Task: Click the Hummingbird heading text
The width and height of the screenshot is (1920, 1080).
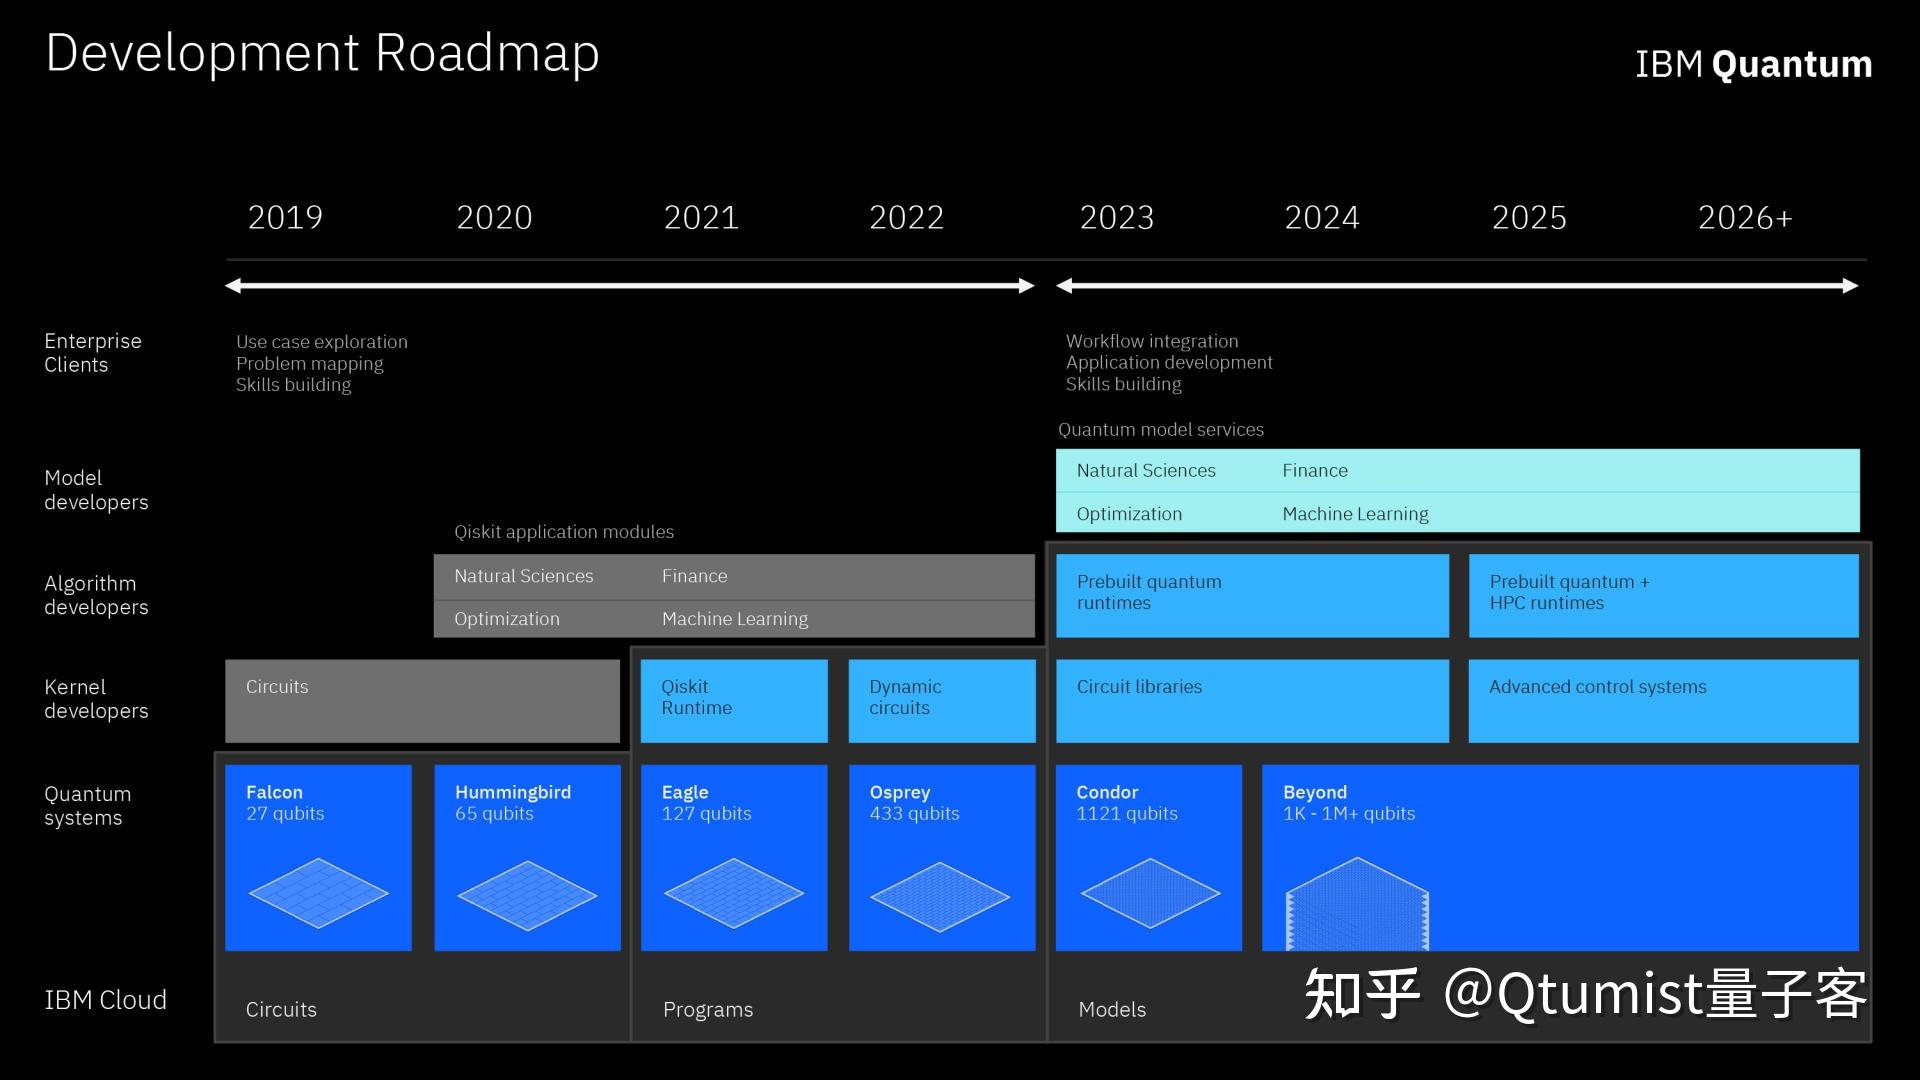Action: (513, 792)
